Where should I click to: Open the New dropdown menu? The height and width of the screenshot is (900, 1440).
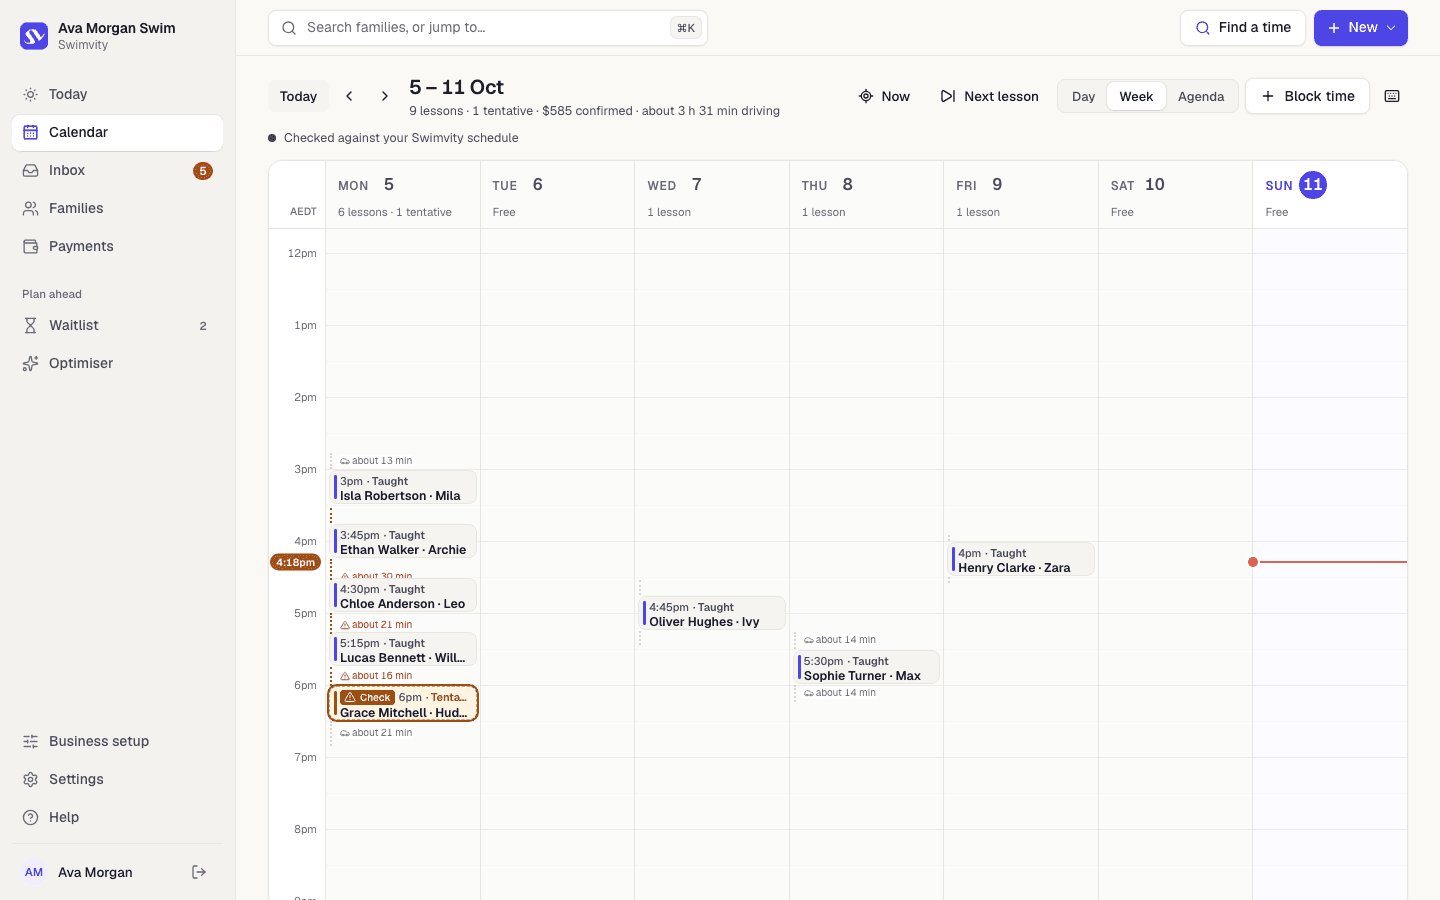pyautogui.click(x=1361, y=28)
